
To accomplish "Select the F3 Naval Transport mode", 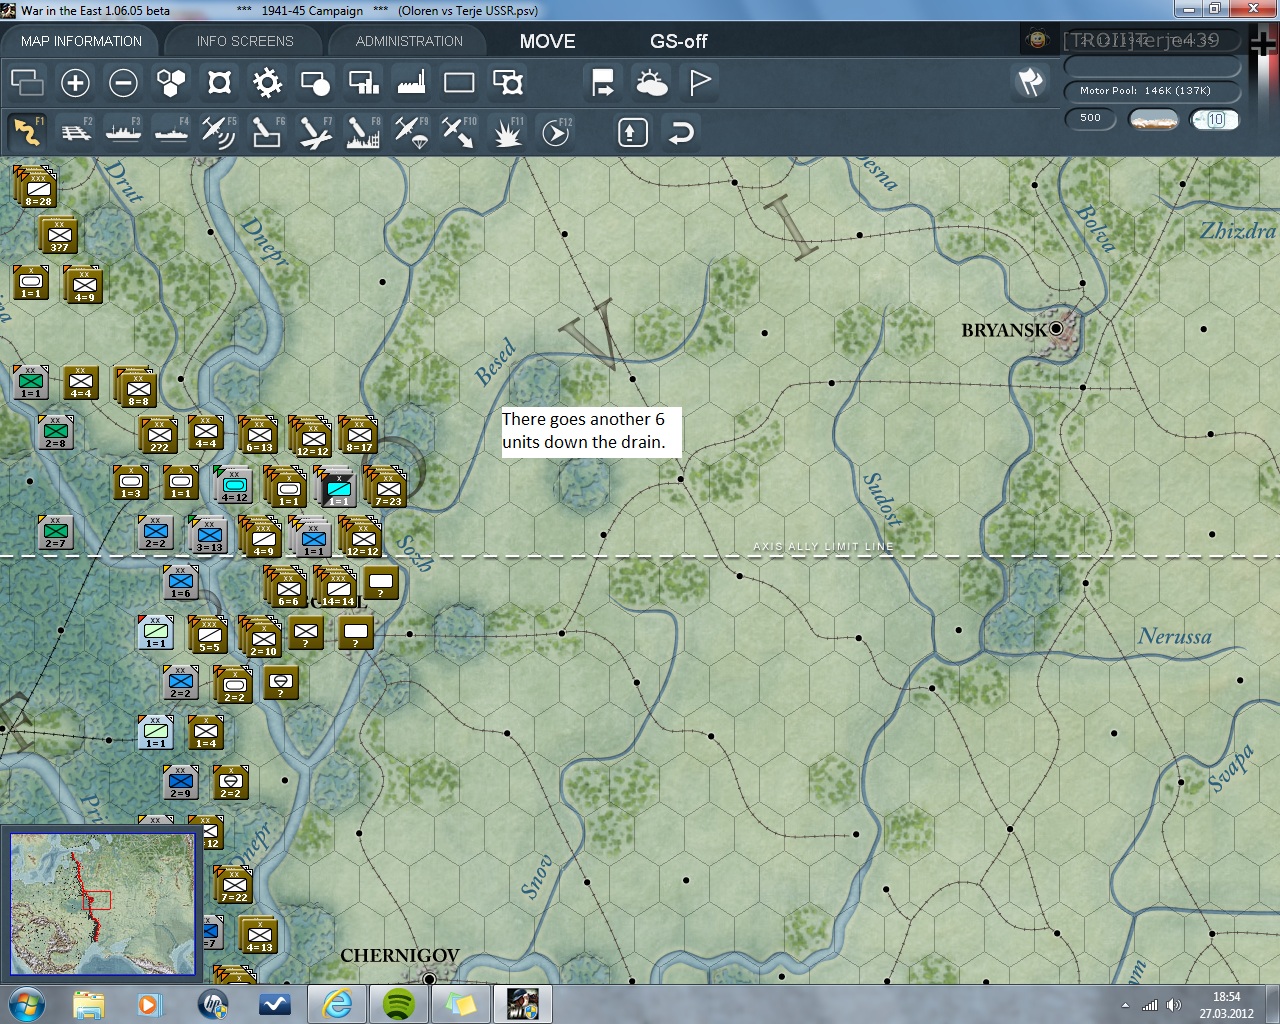I will (123, 132).
